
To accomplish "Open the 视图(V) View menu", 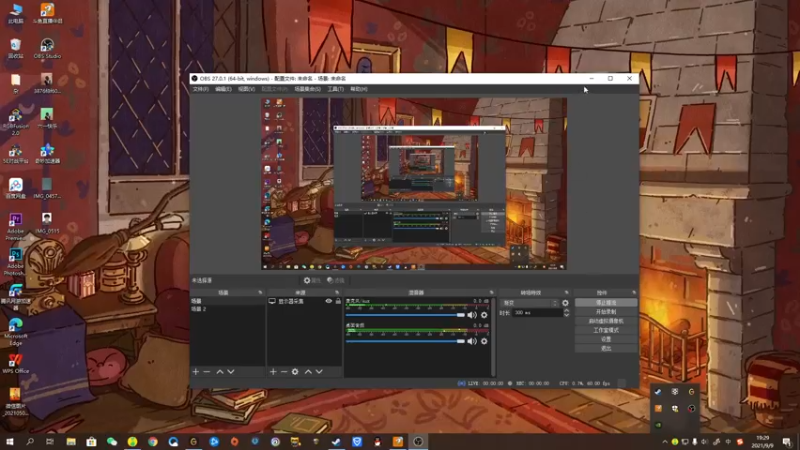I will tap(246, 89).
